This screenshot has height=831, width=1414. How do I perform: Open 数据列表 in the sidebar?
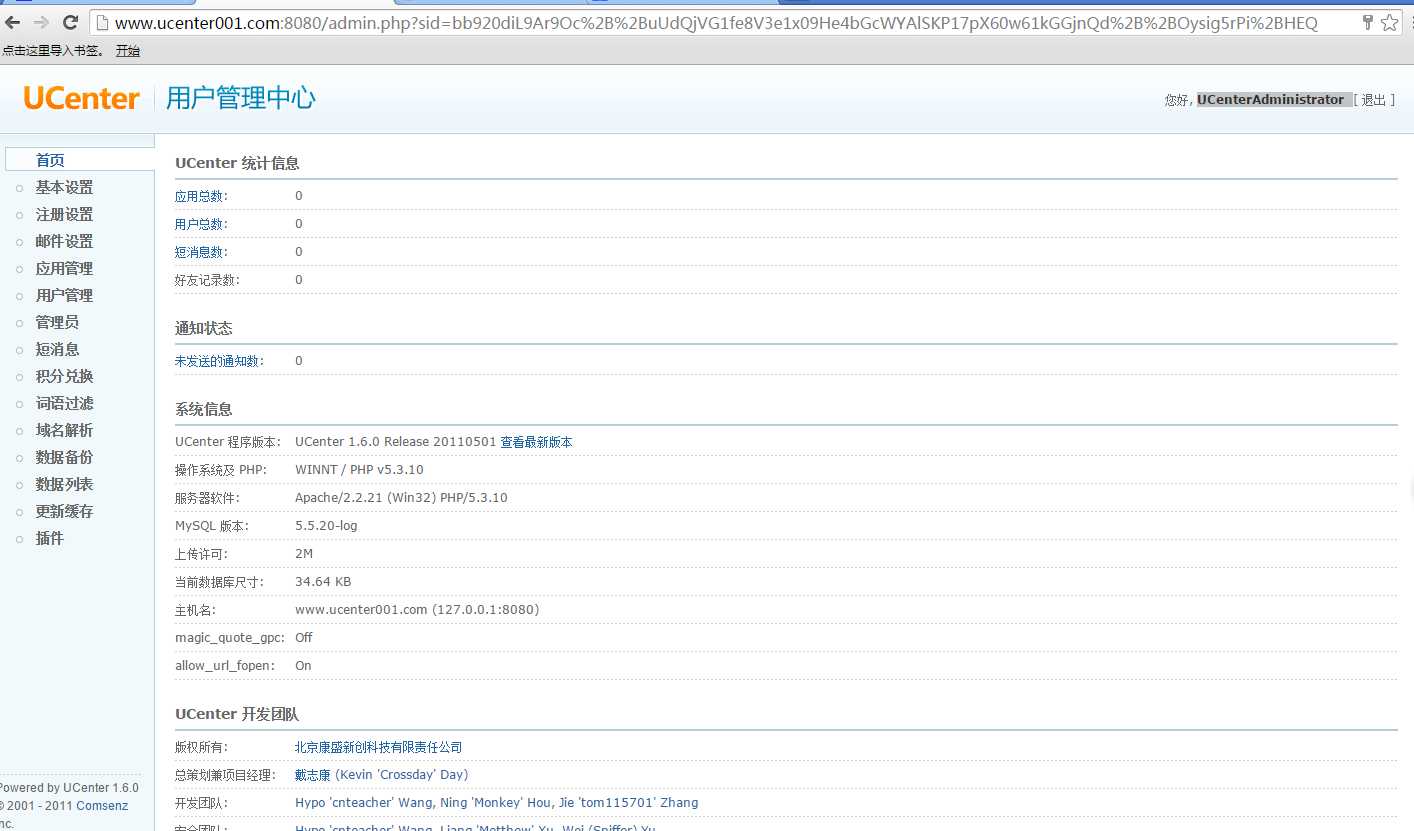point(64,484)
